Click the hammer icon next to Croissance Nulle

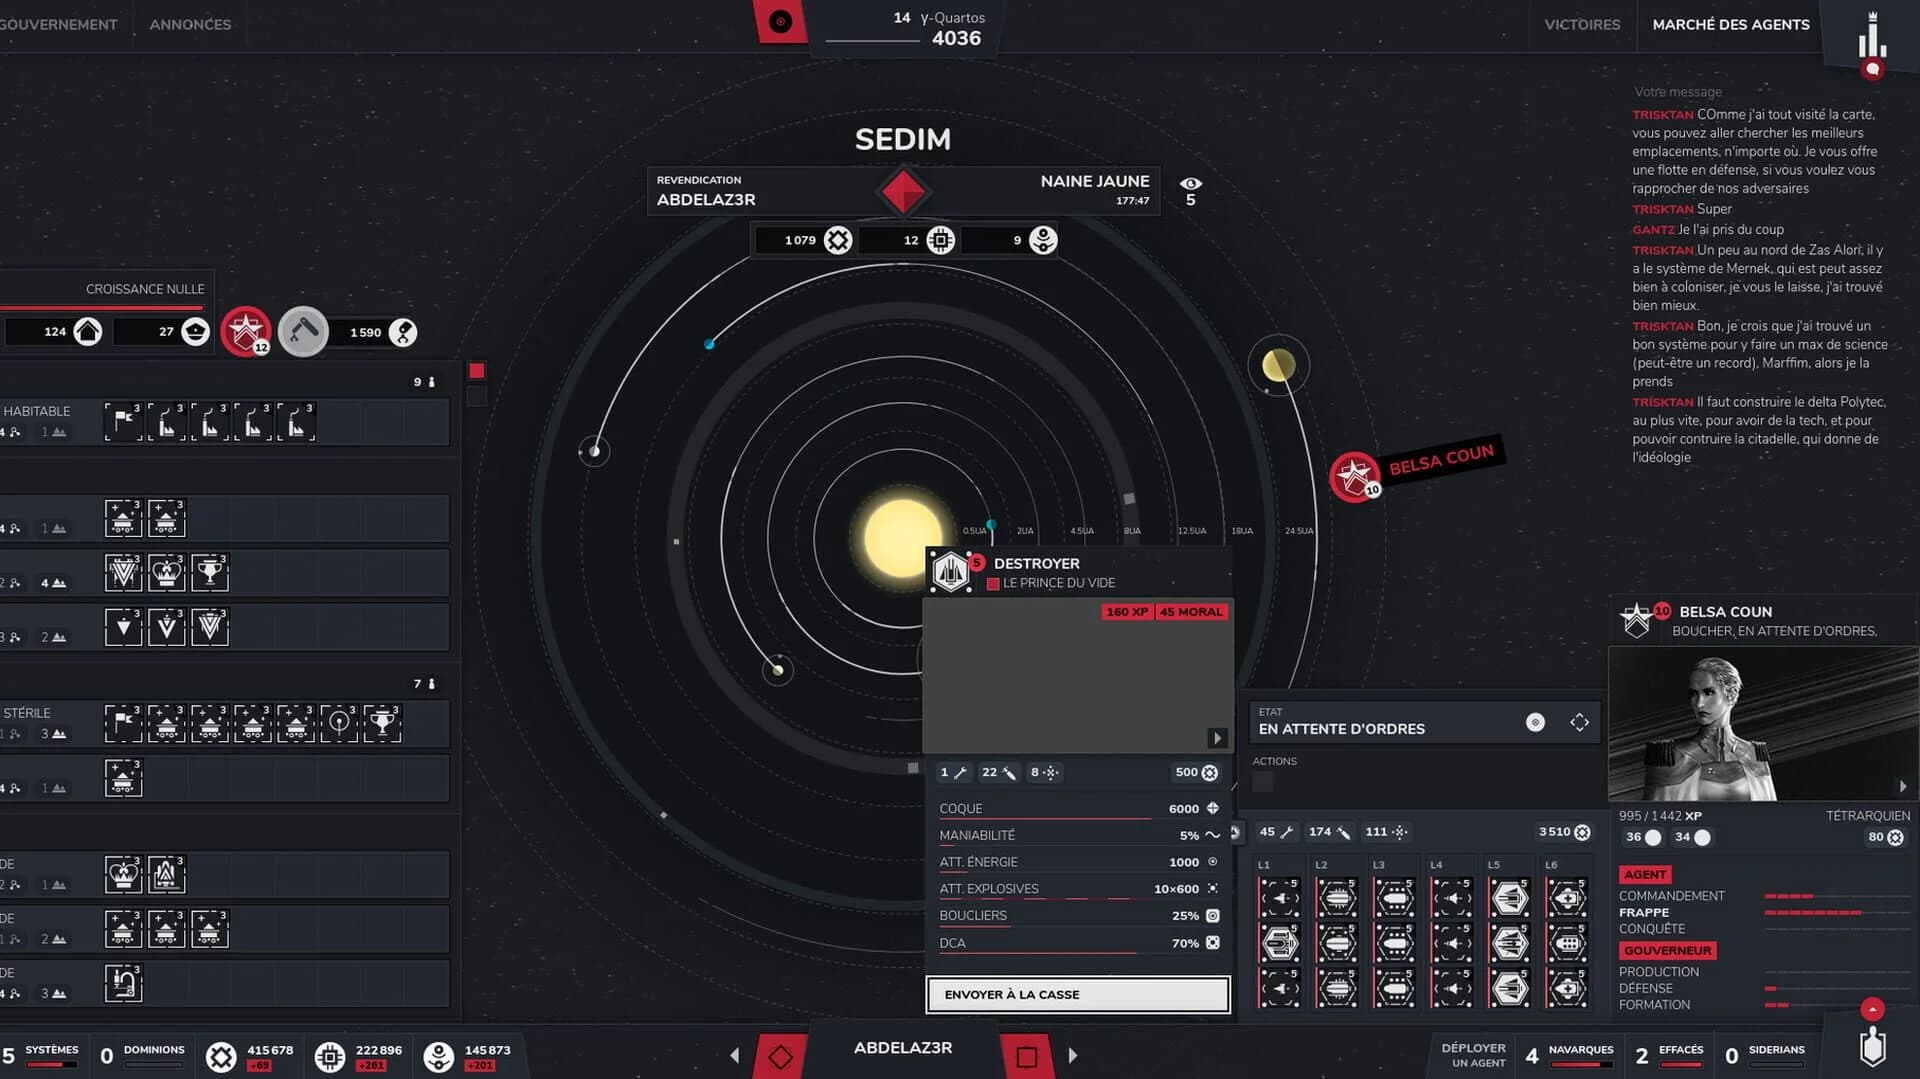tap(305, 330)
